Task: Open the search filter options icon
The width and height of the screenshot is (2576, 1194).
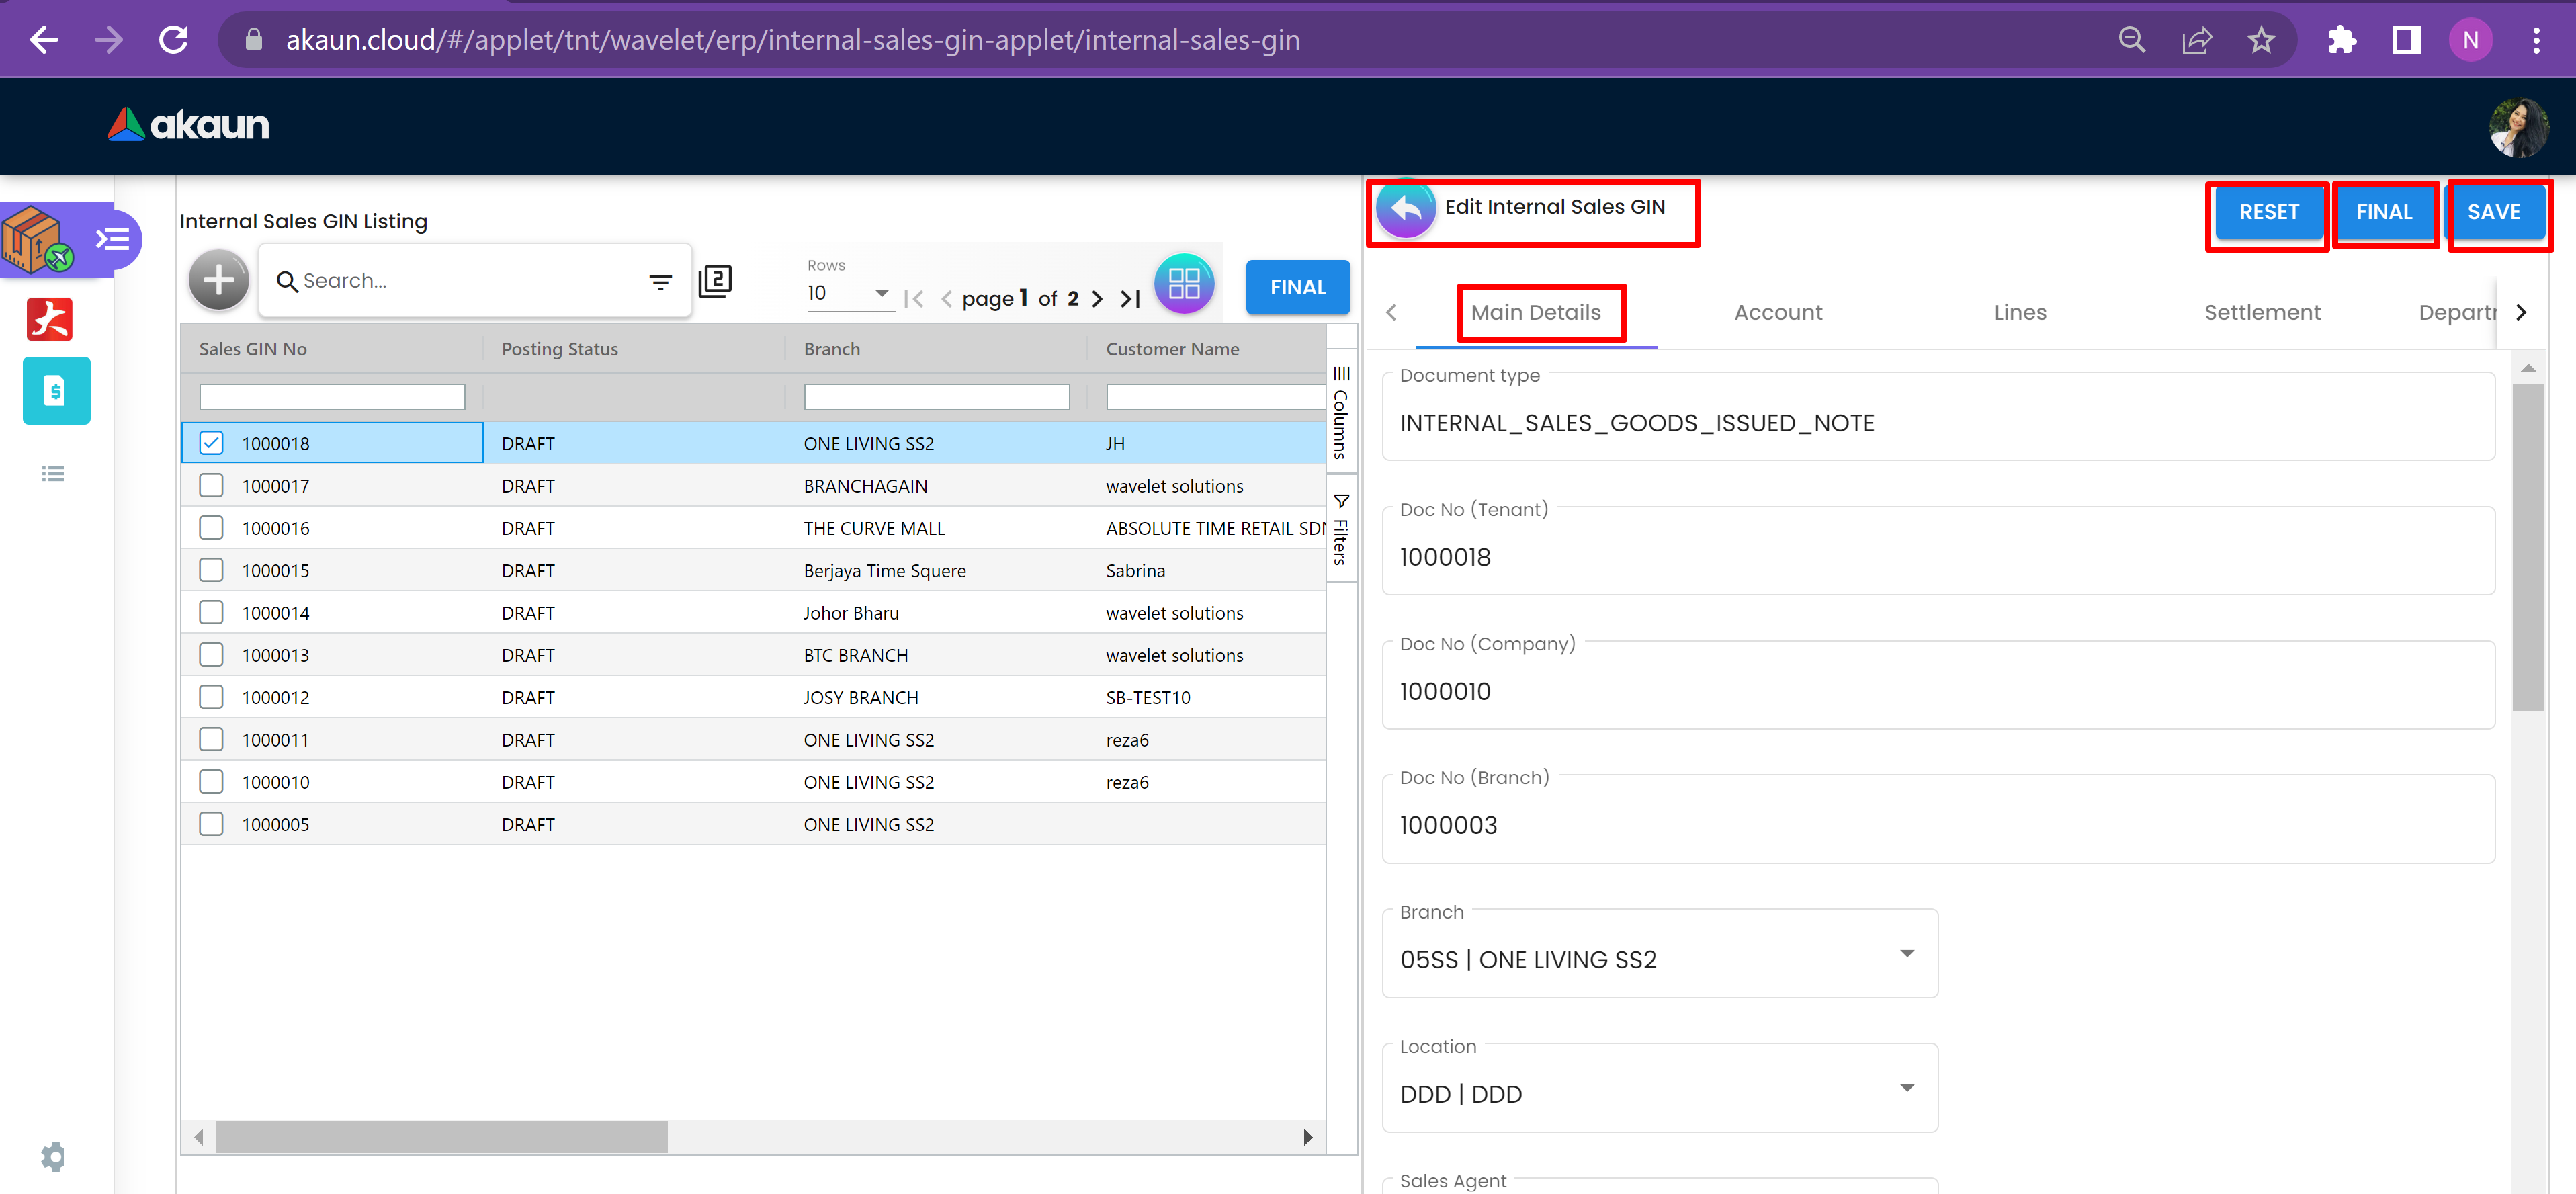Action: point(660,282)
